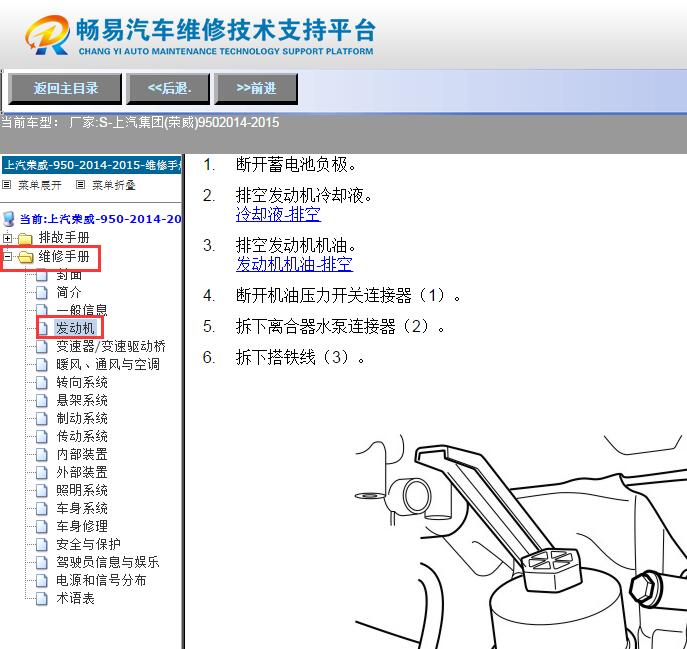Image resolution: width=687 pixels, height=649 pixels.
Task: Open the 制动系统 section
Action: point(82,418)
